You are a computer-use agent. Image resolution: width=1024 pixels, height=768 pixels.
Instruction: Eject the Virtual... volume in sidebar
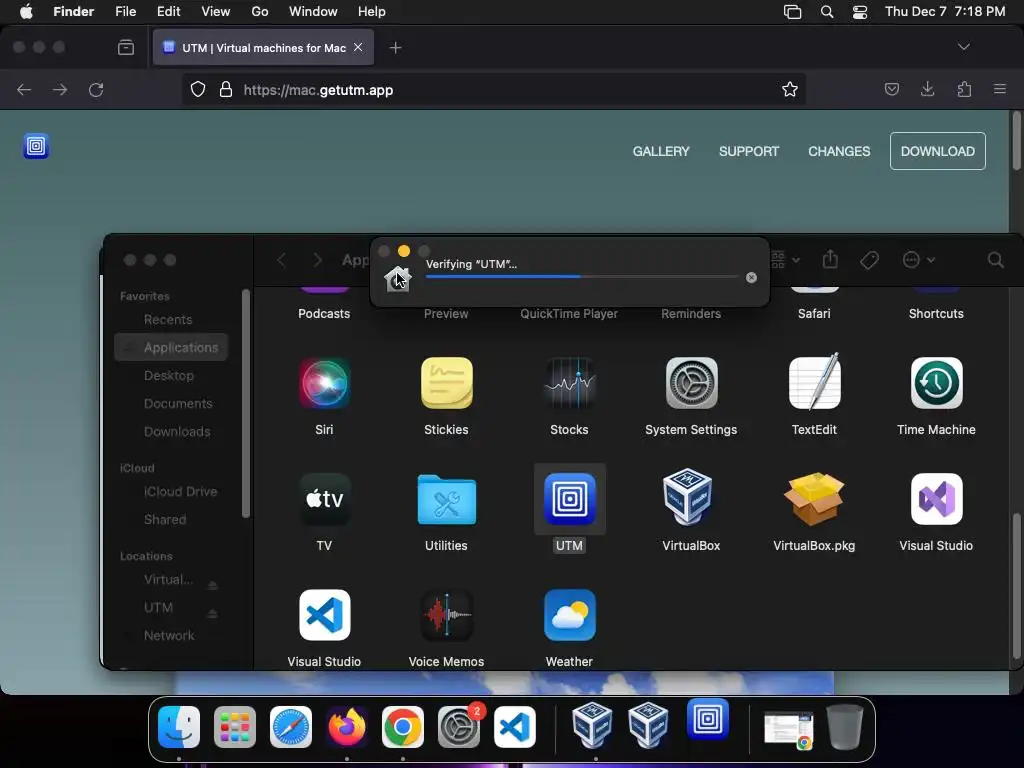[x=212, y=584]
